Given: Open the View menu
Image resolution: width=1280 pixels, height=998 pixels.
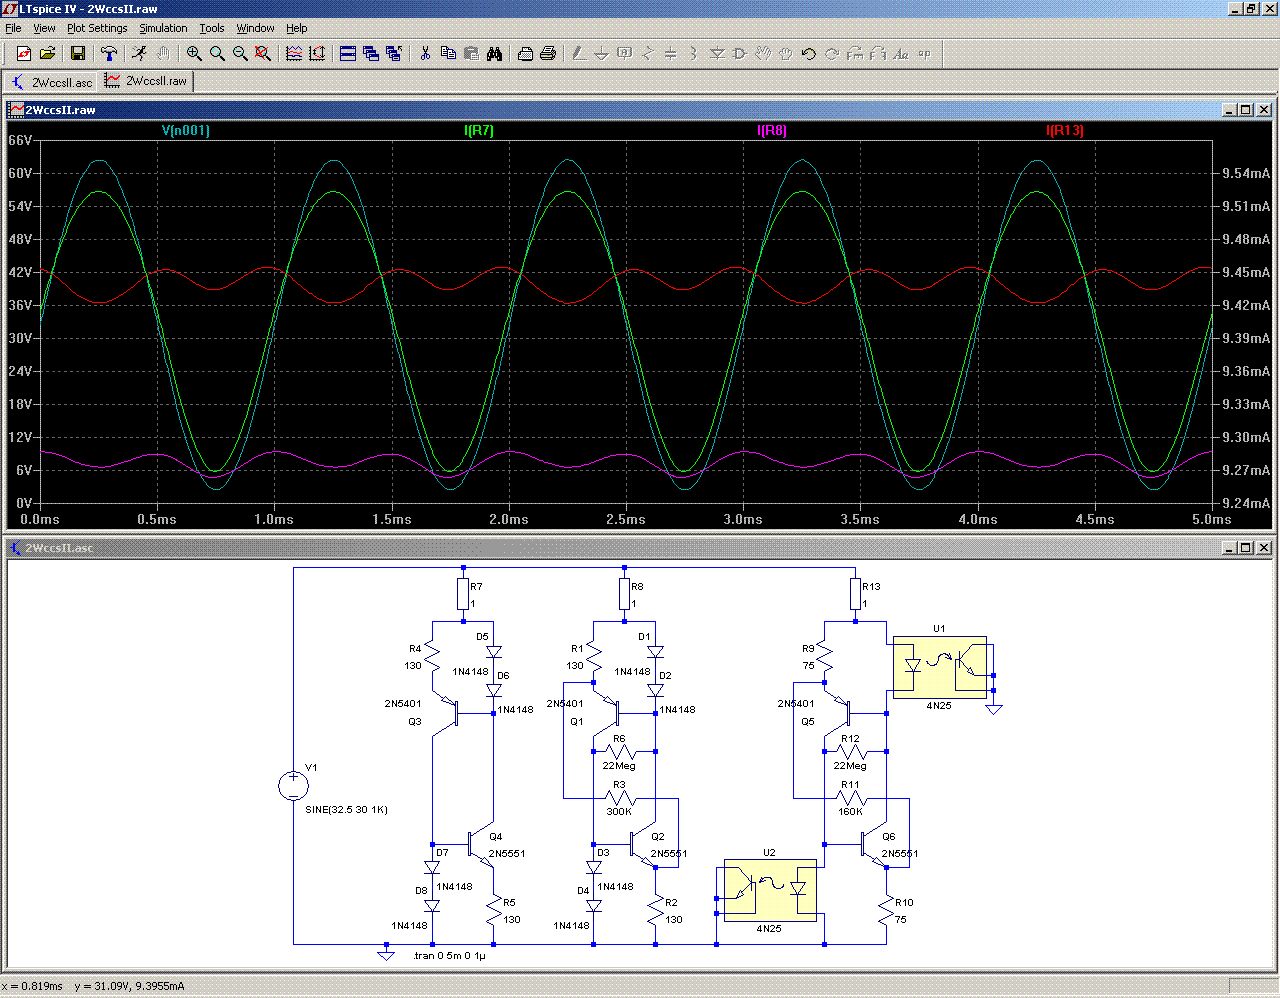Looking at the screenshot, I should [x=44, y=28].
